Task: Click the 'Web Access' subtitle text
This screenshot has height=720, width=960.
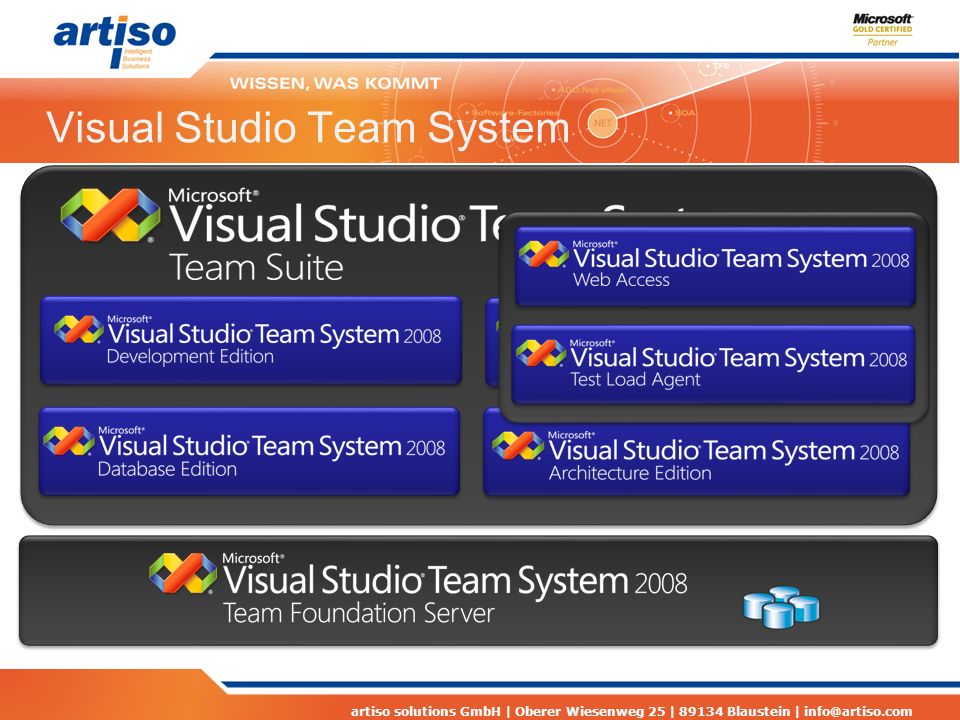Action: (621, 280)
